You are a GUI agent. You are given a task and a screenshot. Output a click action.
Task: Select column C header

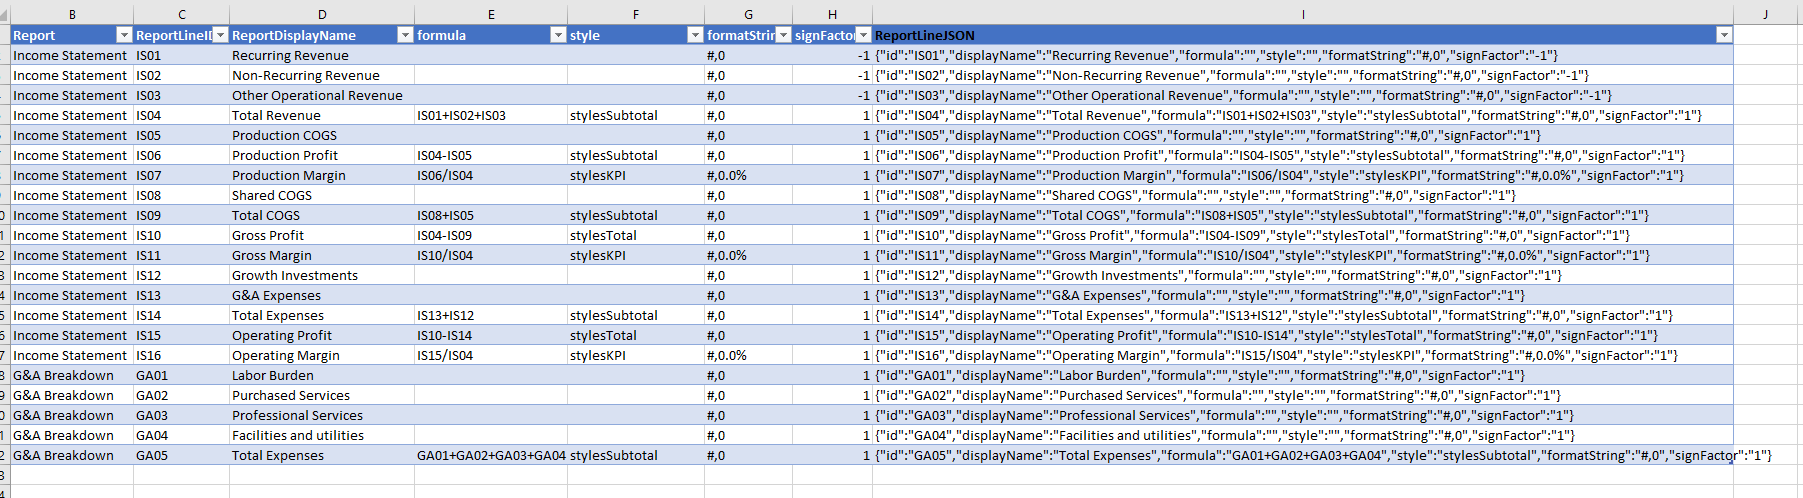pos(182,14)
